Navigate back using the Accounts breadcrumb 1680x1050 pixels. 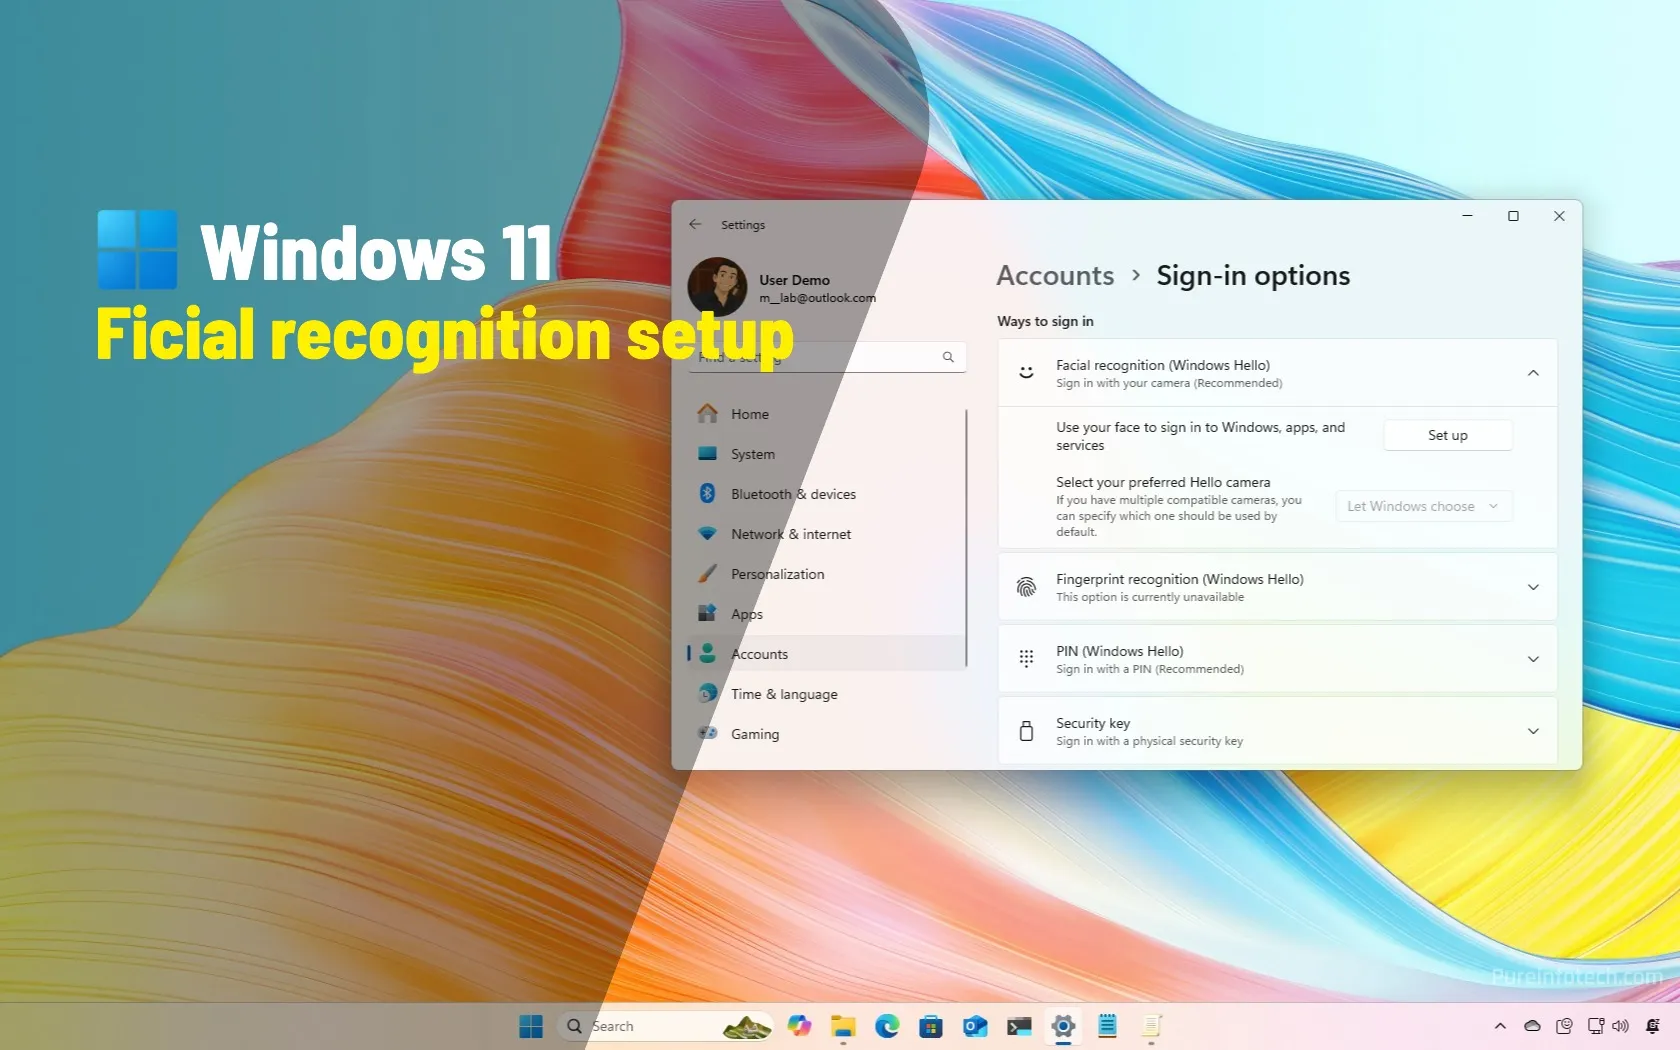click(1054, 275)
